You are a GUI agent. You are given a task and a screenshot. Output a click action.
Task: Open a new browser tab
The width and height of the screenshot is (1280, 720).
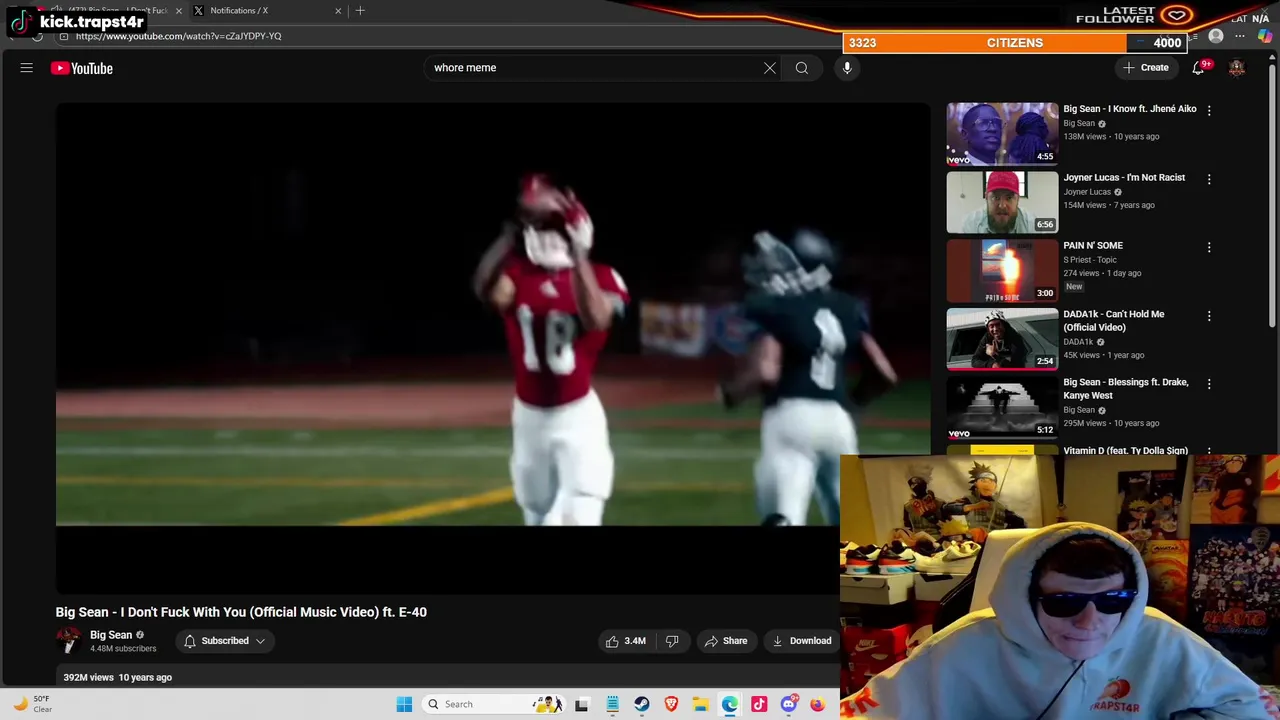(x=360, y=11)
